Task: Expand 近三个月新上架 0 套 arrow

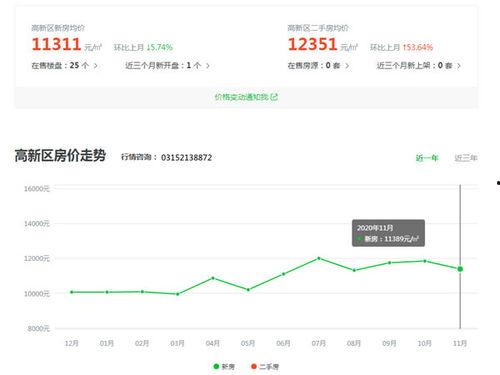Action: [459, 66]
